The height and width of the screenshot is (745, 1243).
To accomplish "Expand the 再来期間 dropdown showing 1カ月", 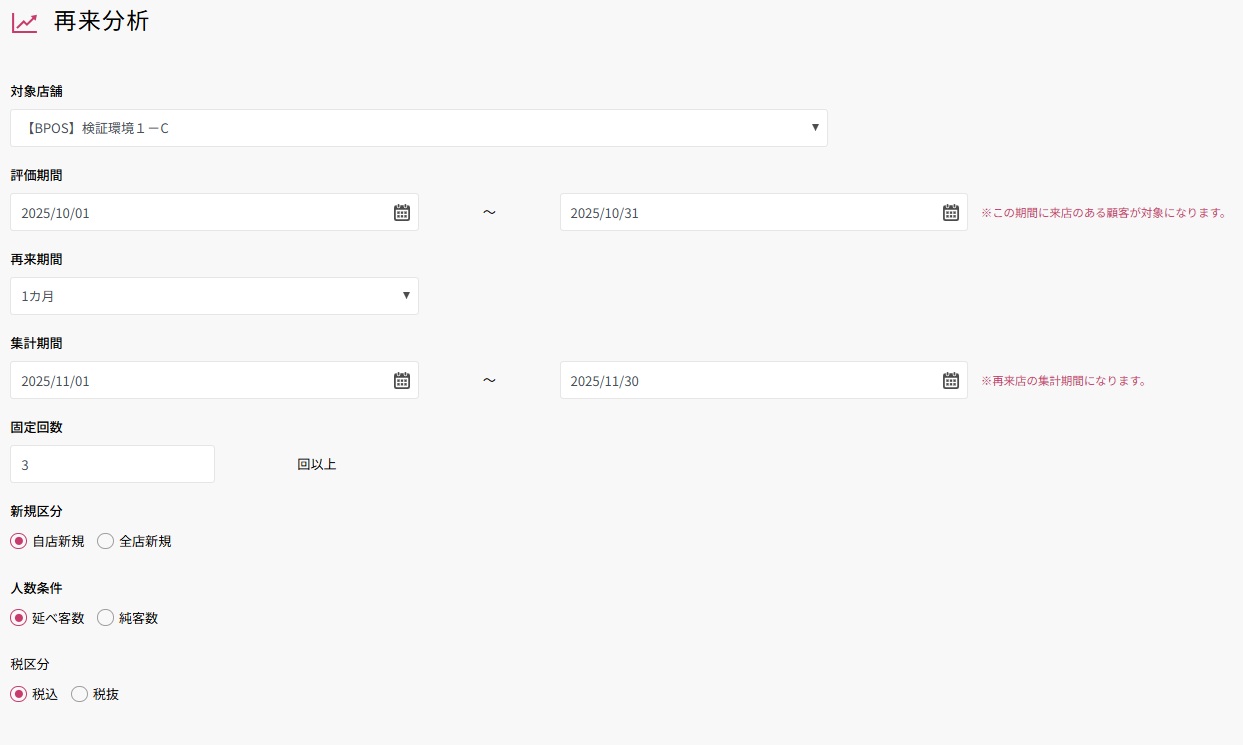I will (214, 296).
